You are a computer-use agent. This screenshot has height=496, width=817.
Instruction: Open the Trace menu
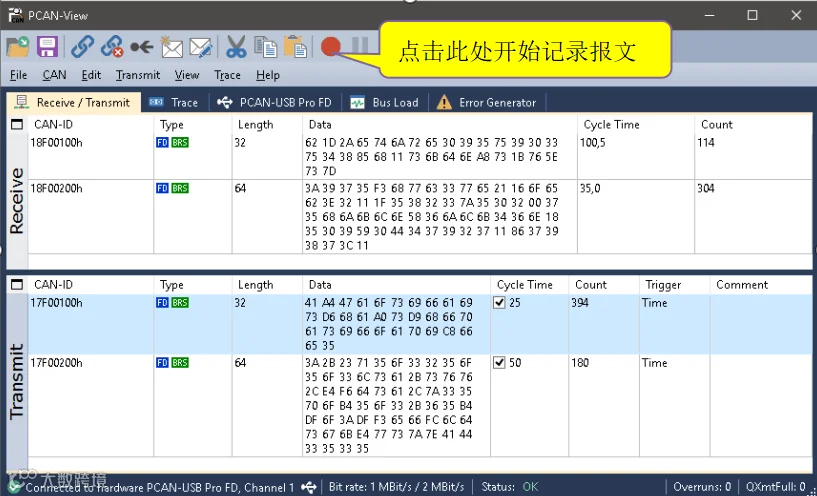tap(227, 75)
